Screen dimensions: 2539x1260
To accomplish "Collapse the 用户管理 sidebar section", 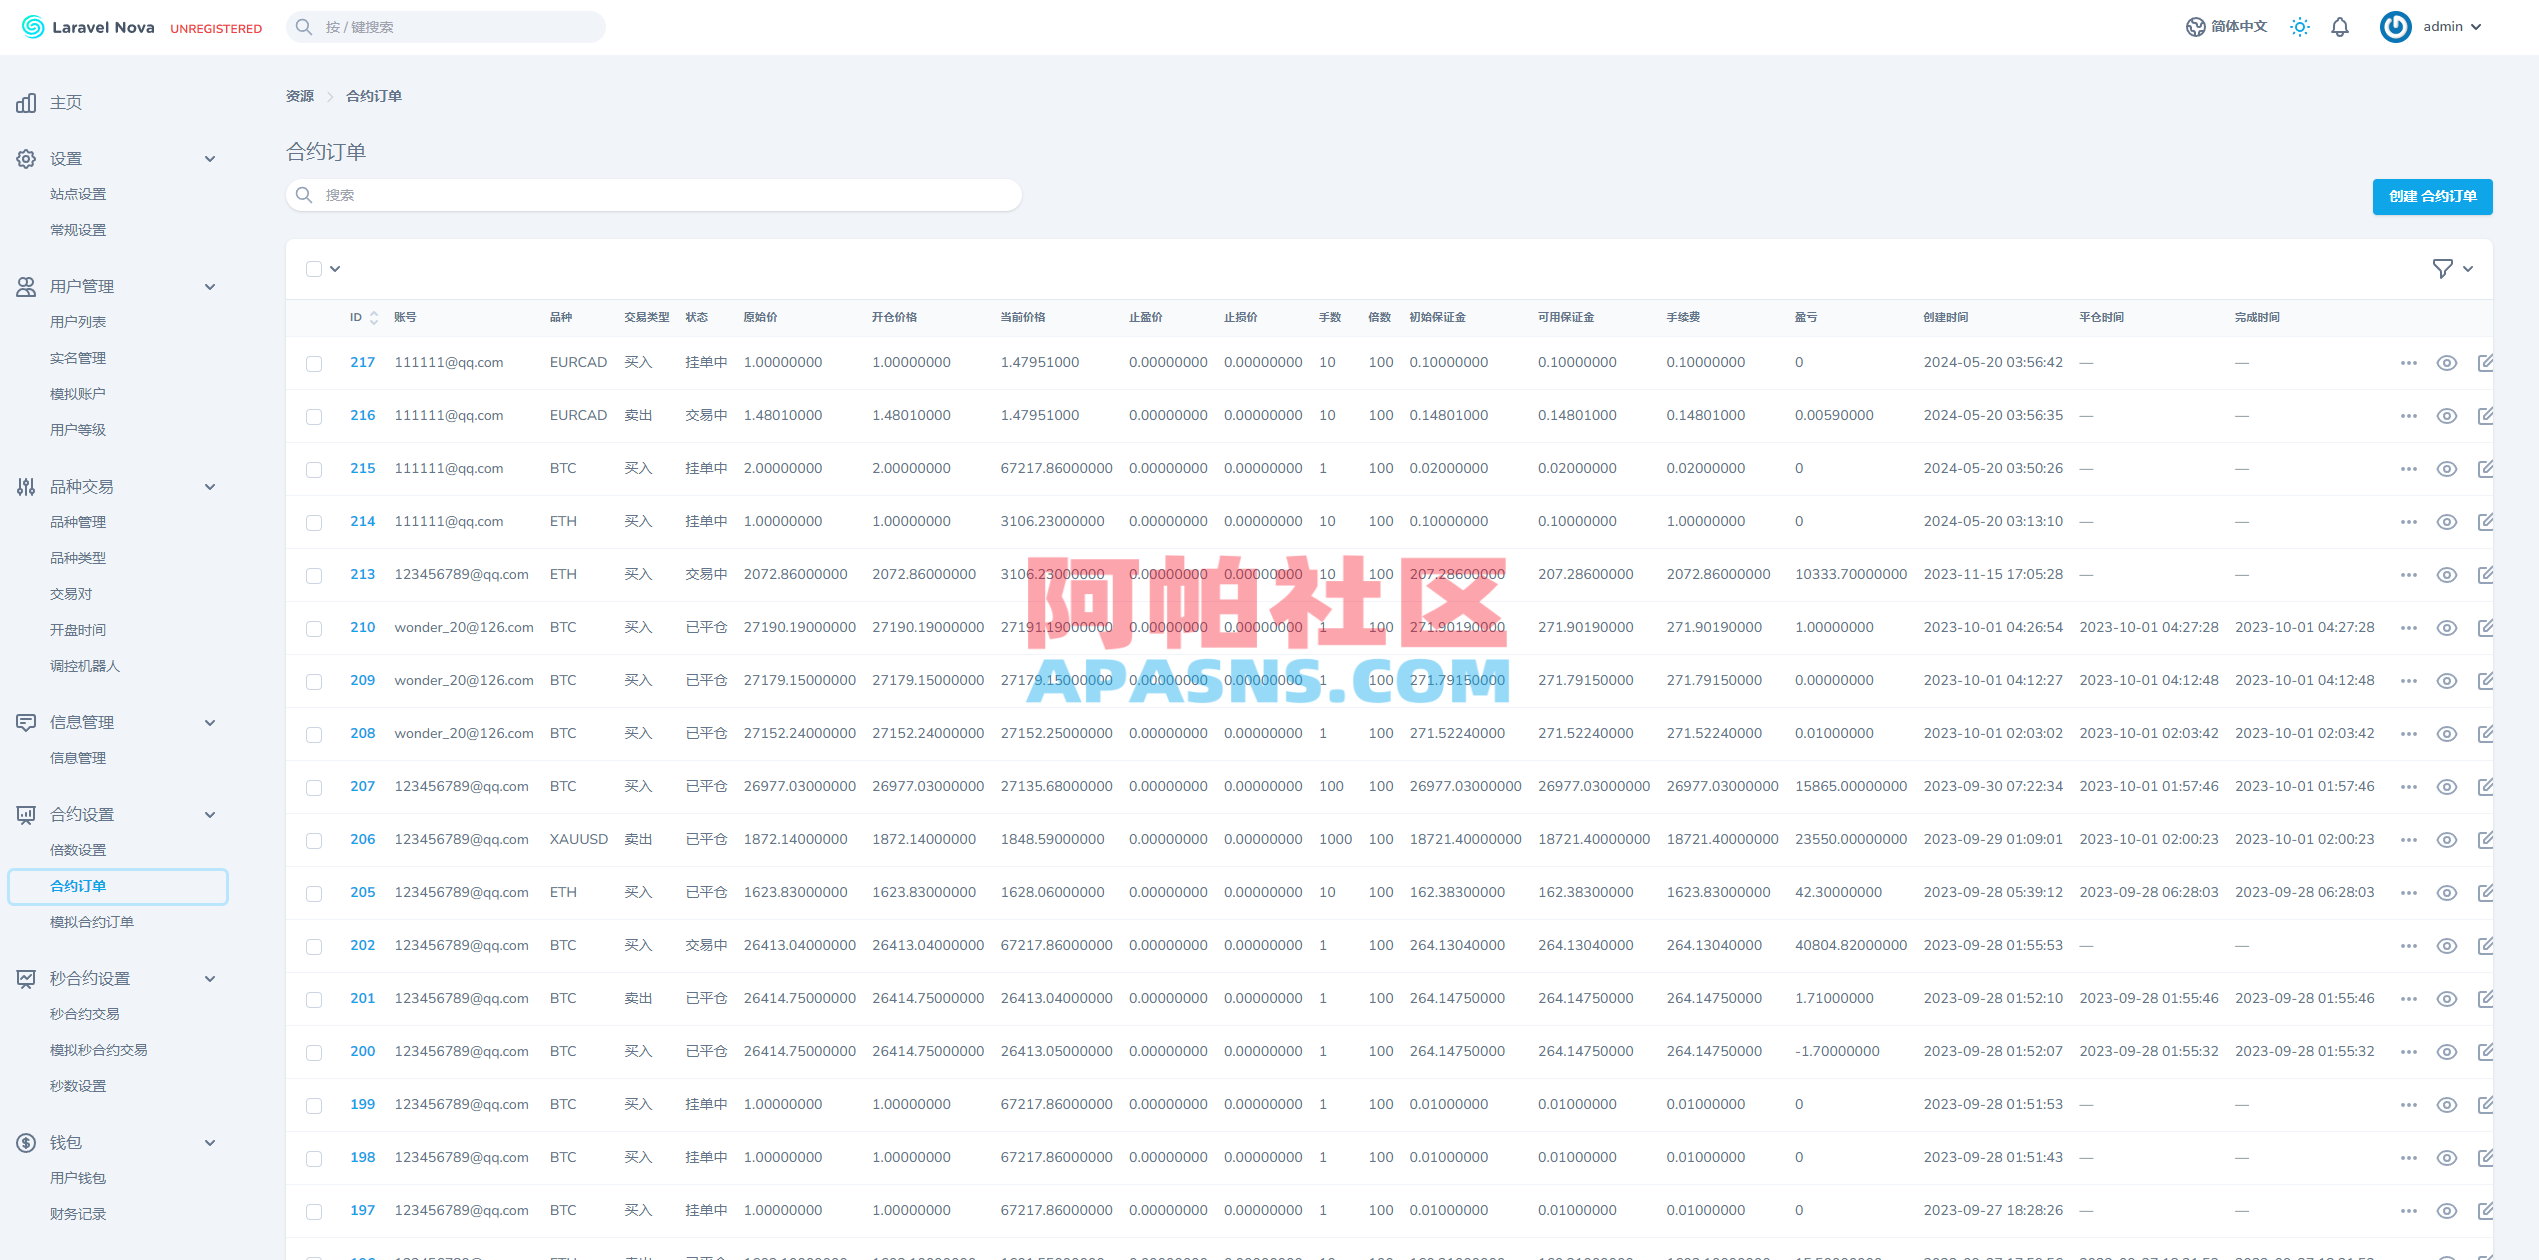I will (210, 286).
